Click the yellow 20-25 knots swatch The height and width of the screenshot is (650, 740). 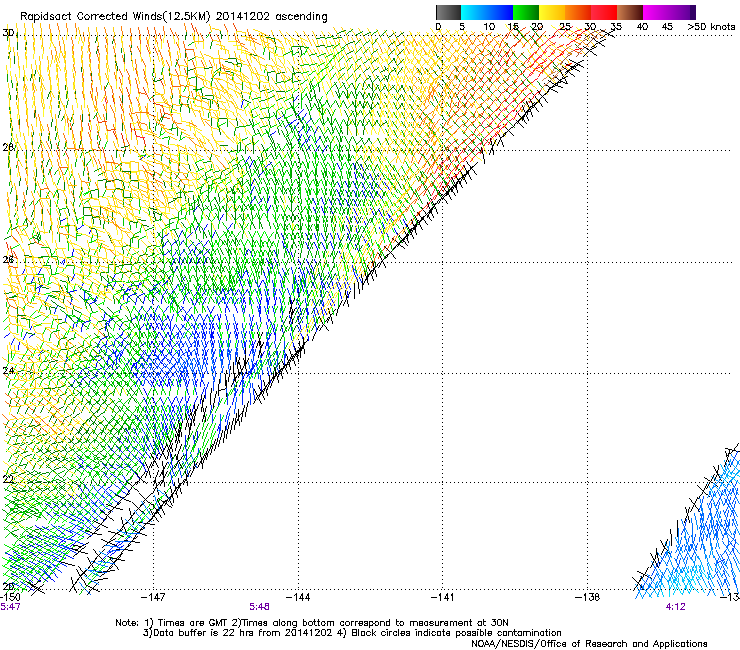[552, 12]
